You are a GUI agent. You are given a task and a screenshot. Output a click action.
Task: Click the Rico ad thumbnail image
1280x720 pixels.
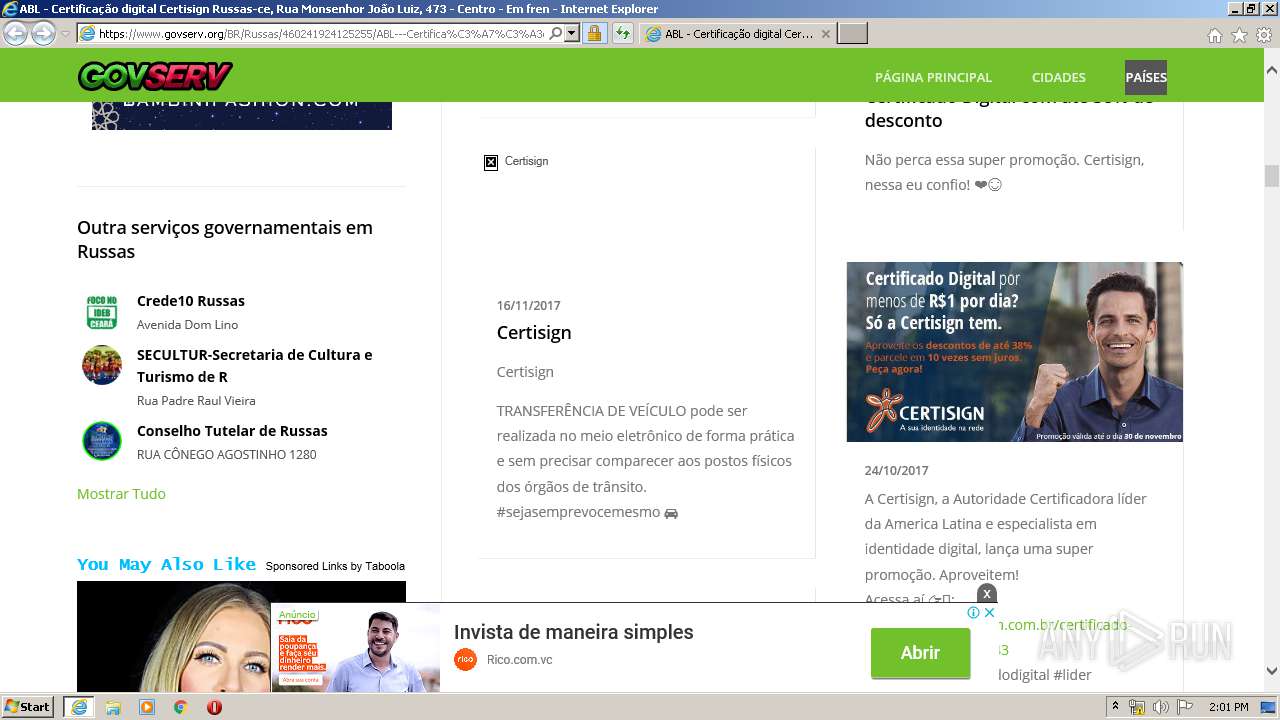pos(355,647)
